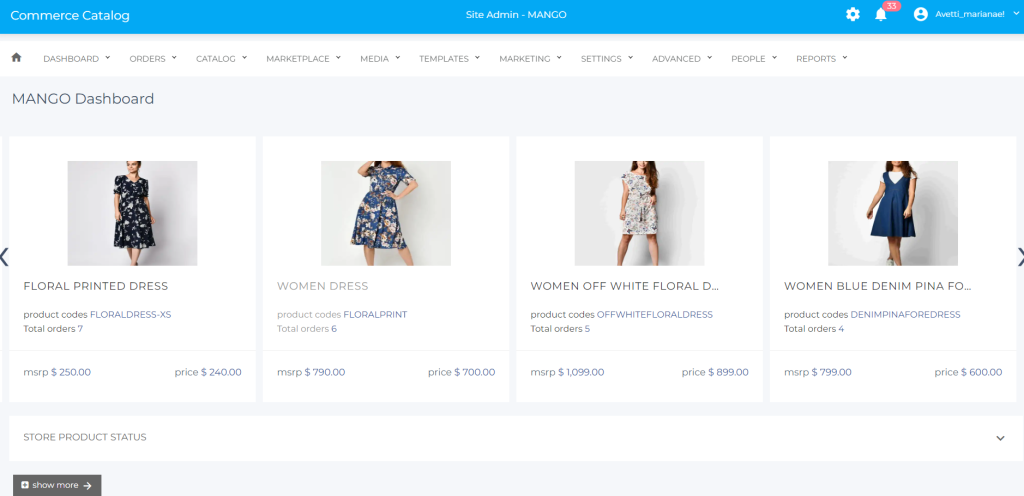This screenshot has height=496, width=1024.
Task: Click msrp value $ 799.00
Action: click(831, 372)
